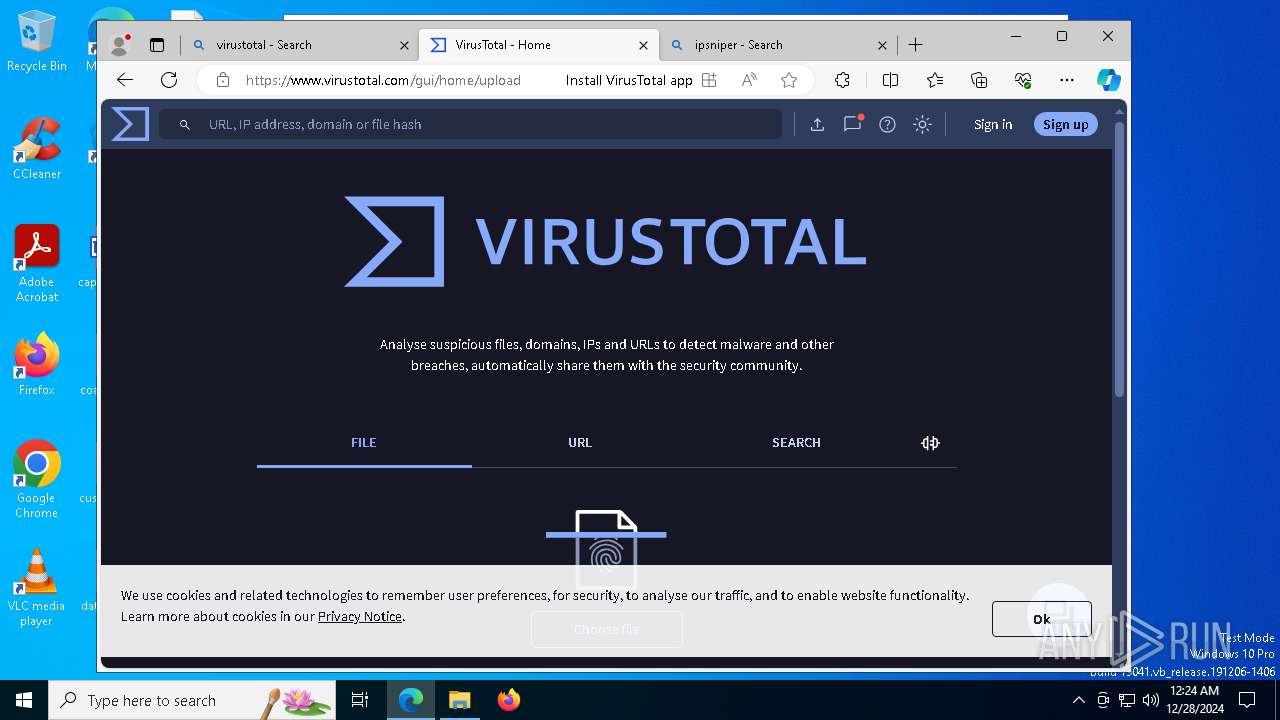
Task: Click the volume speaker tray icon
Action: click(x=1150, y=700)
